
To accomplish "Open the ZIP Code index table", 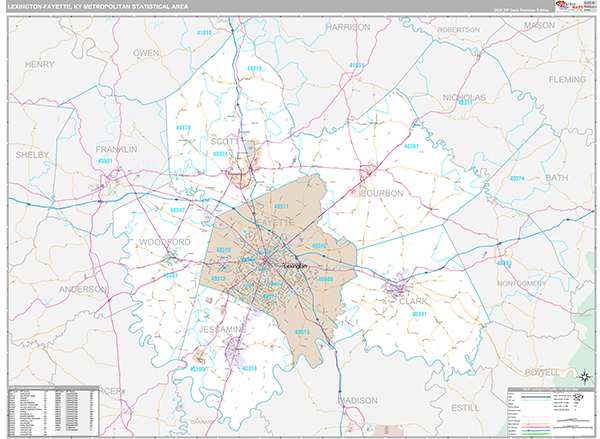I will click(x=52, y=410).
